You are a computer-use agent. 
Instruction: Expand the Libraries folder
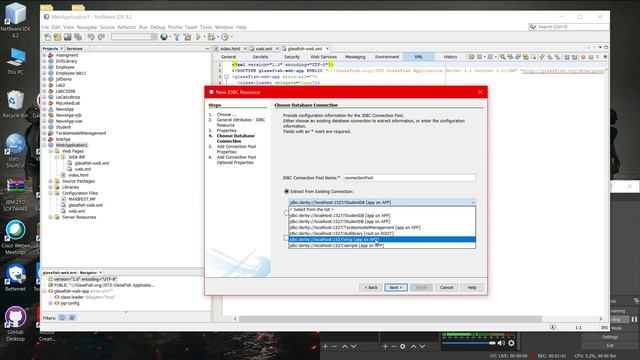click(51, 187)
